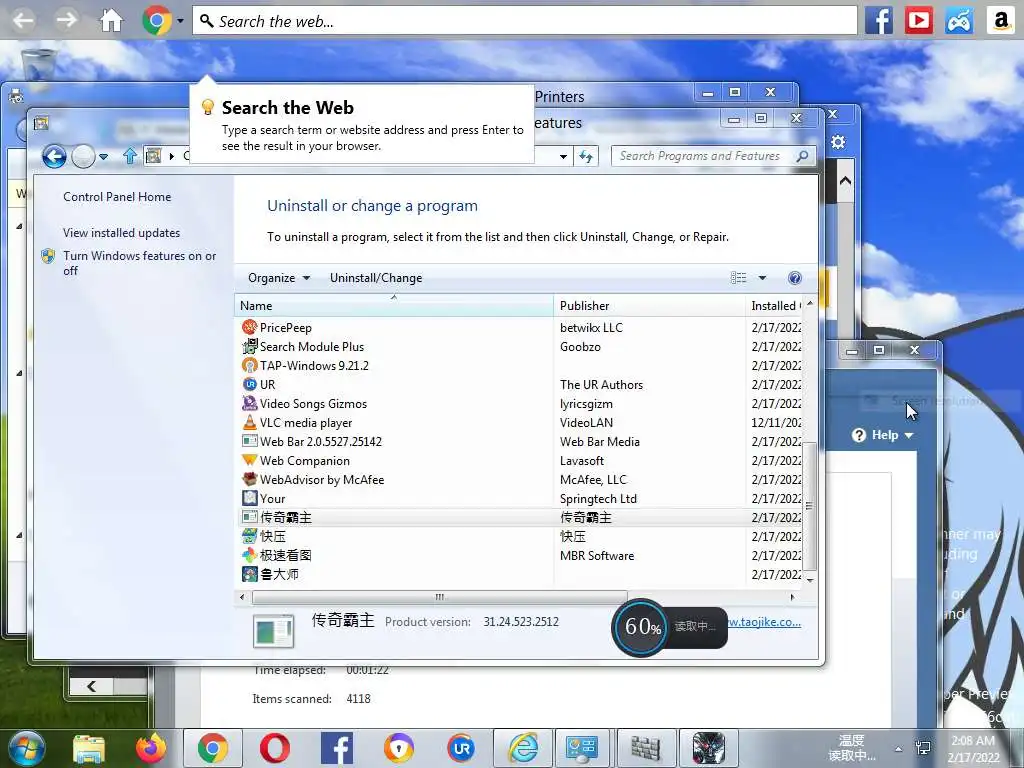Open the UR browser taskbar icon
The height and width of the screenshot is (768, 1024).
click(462, 748)
